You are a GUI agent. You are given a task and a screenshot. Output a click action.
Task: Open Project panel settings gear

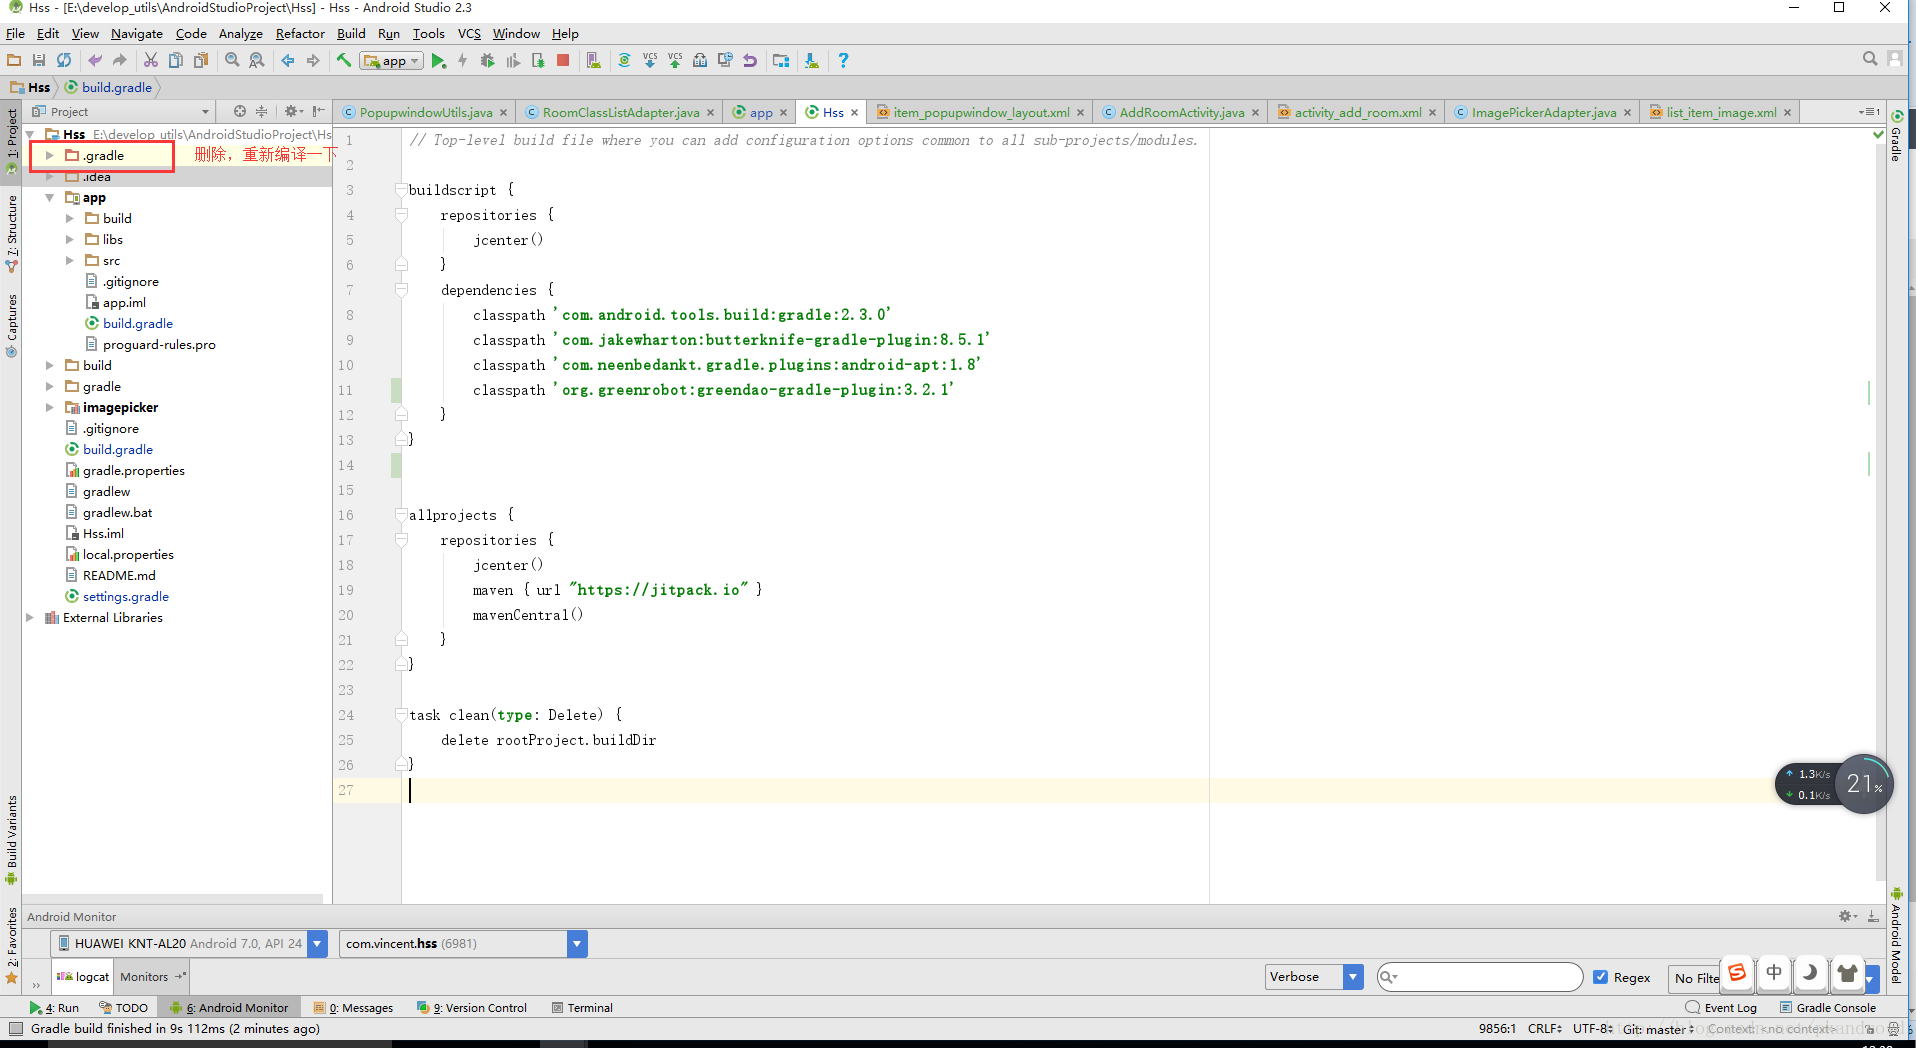tap(291, 111)
